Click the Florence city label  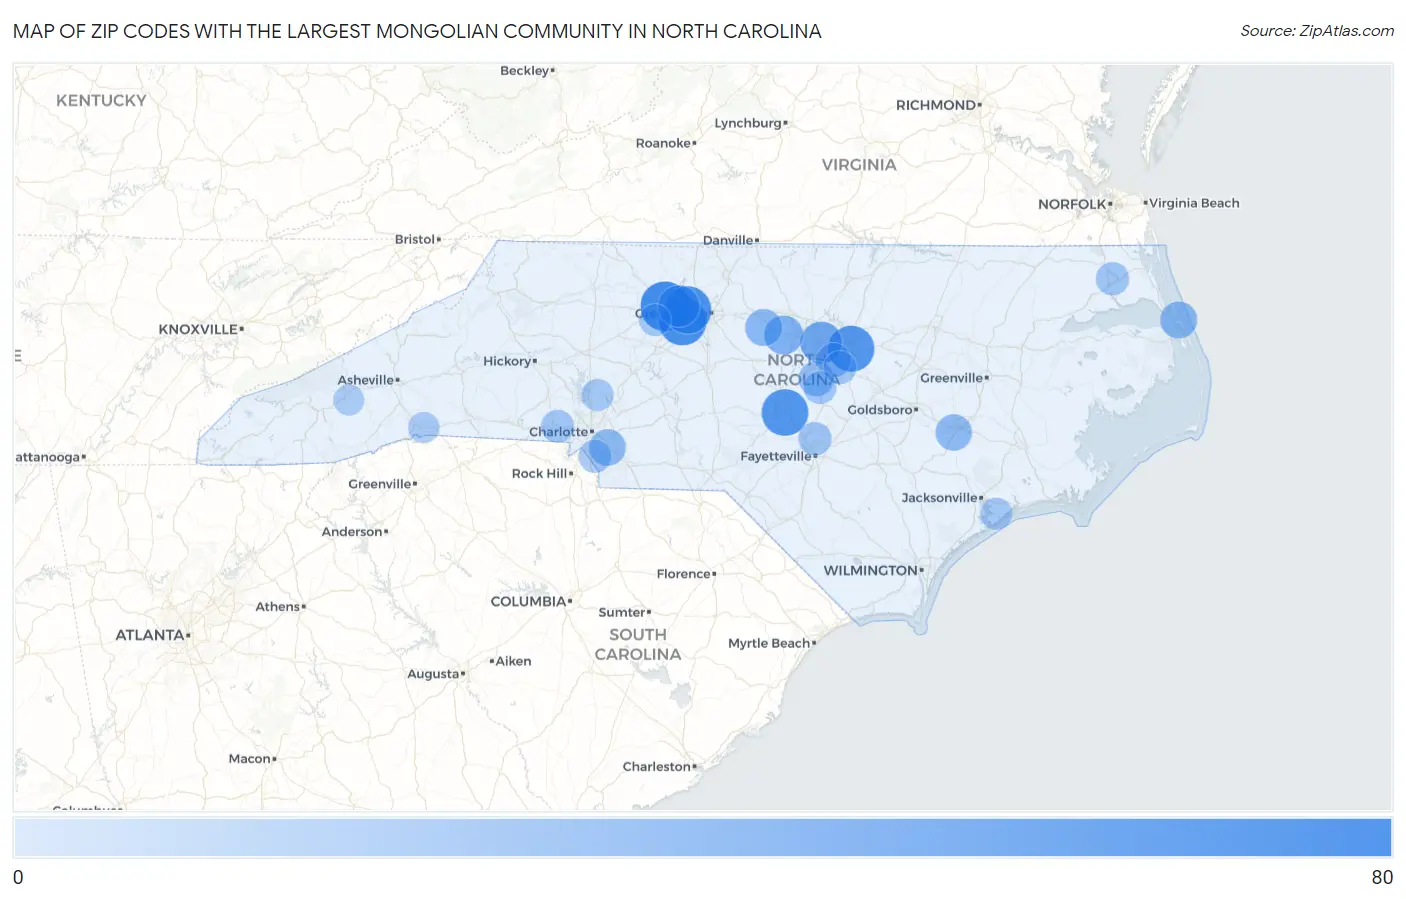click(x=684, y=574)
